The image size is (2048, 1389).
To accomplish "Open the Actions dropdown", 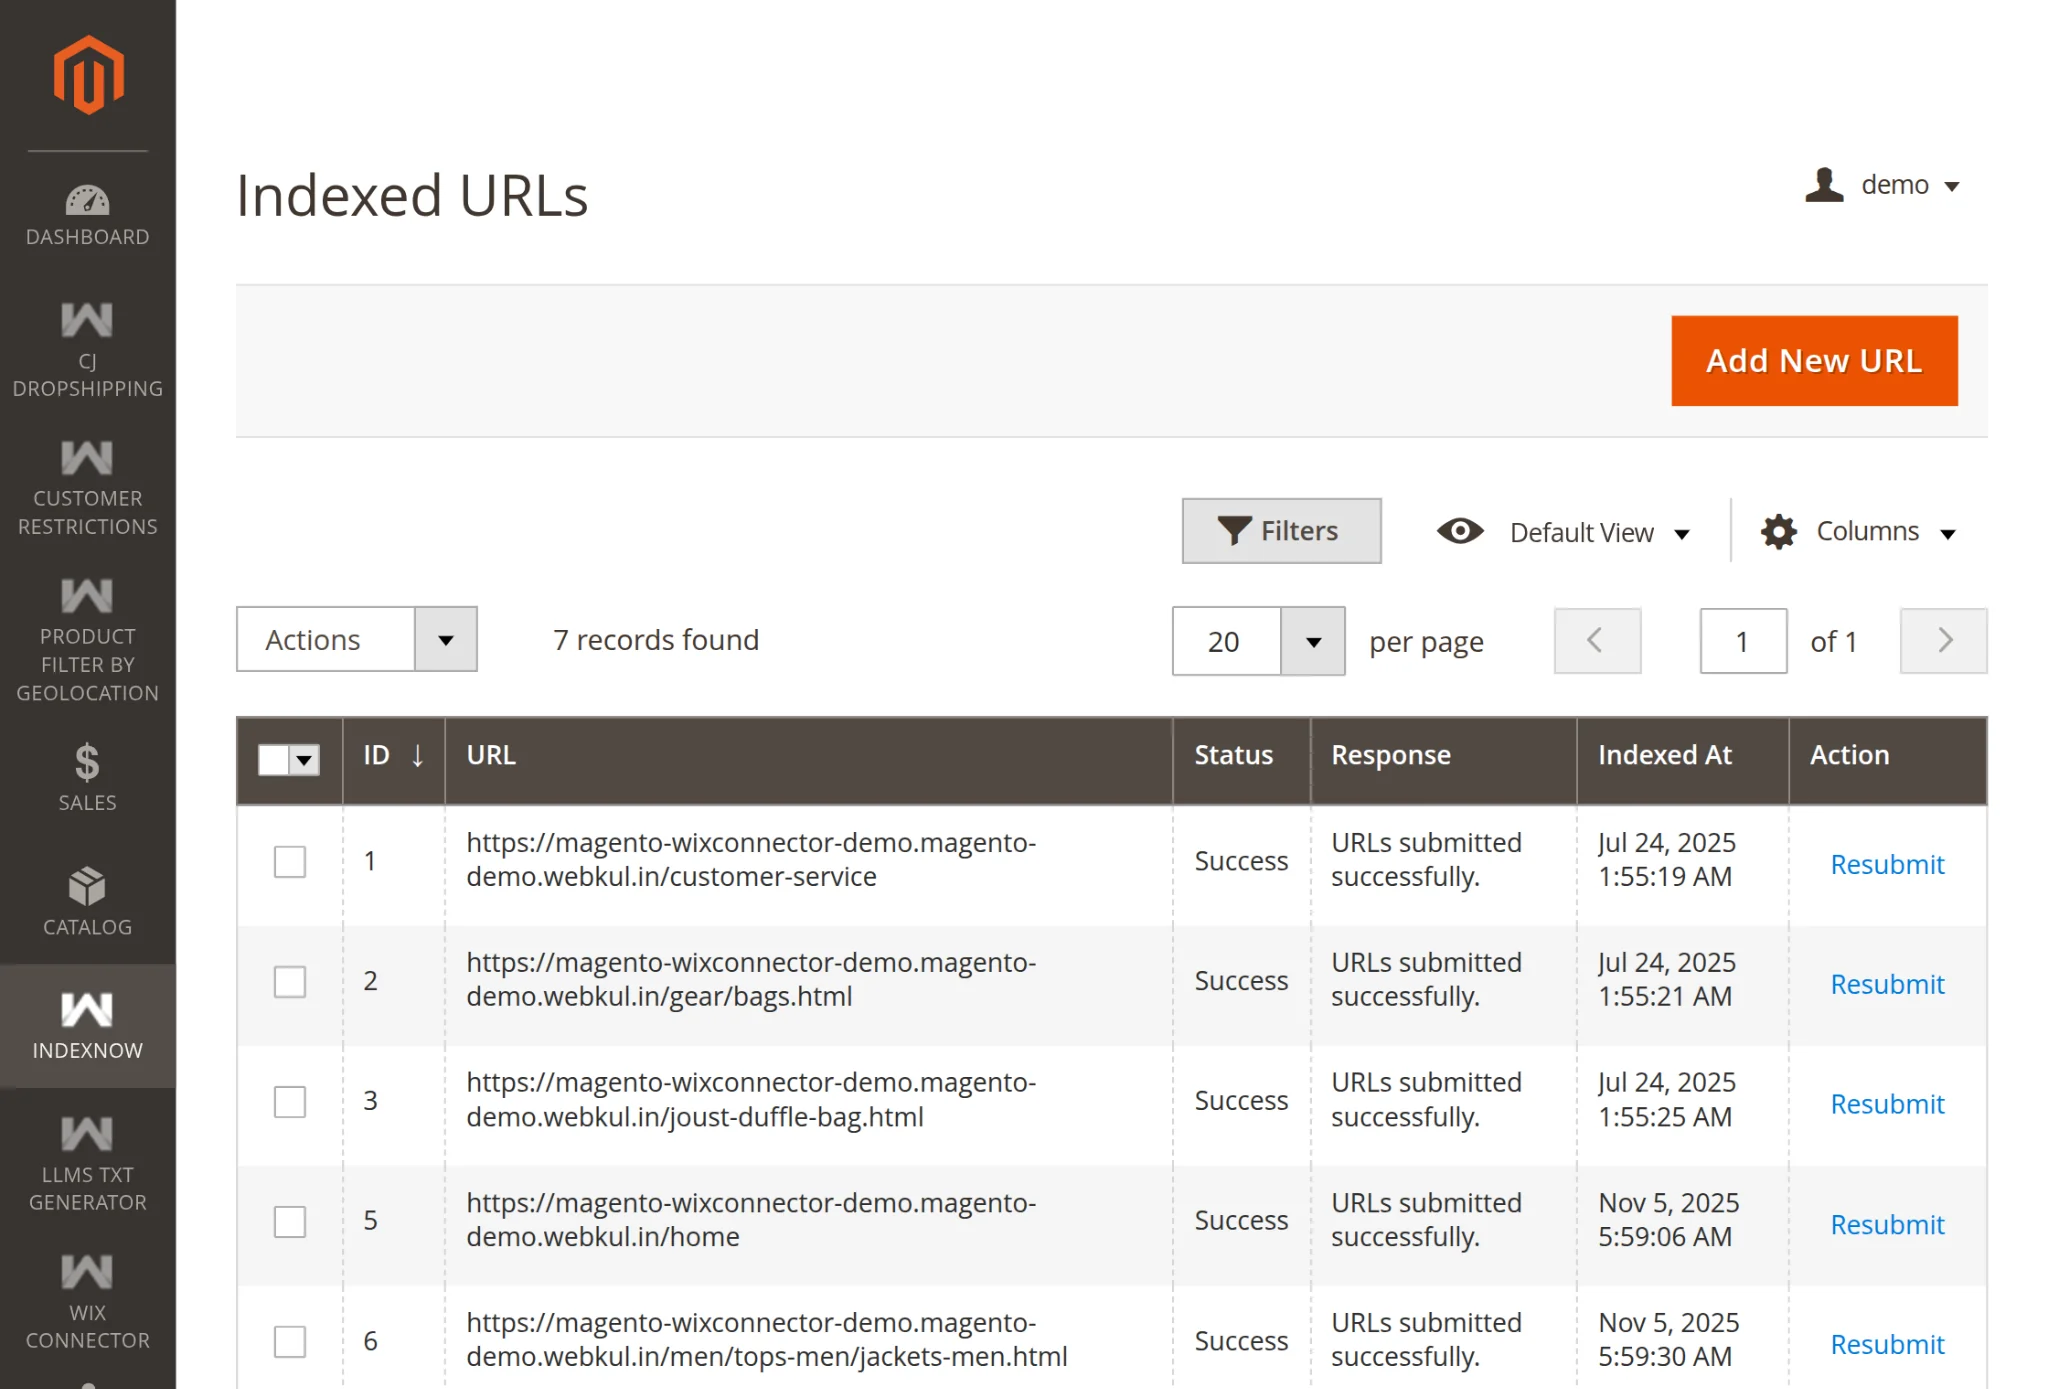I will click(356, 639).
